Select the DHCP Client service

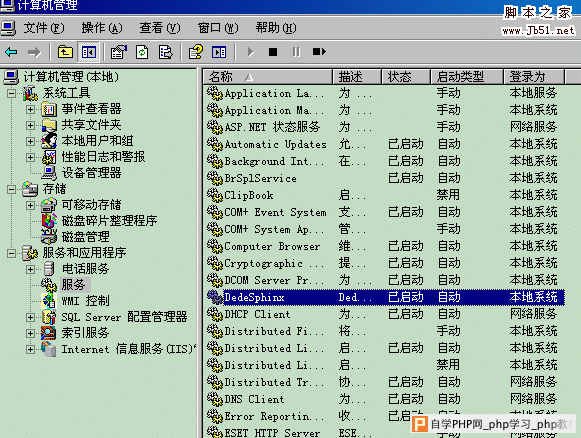[385, 314]
